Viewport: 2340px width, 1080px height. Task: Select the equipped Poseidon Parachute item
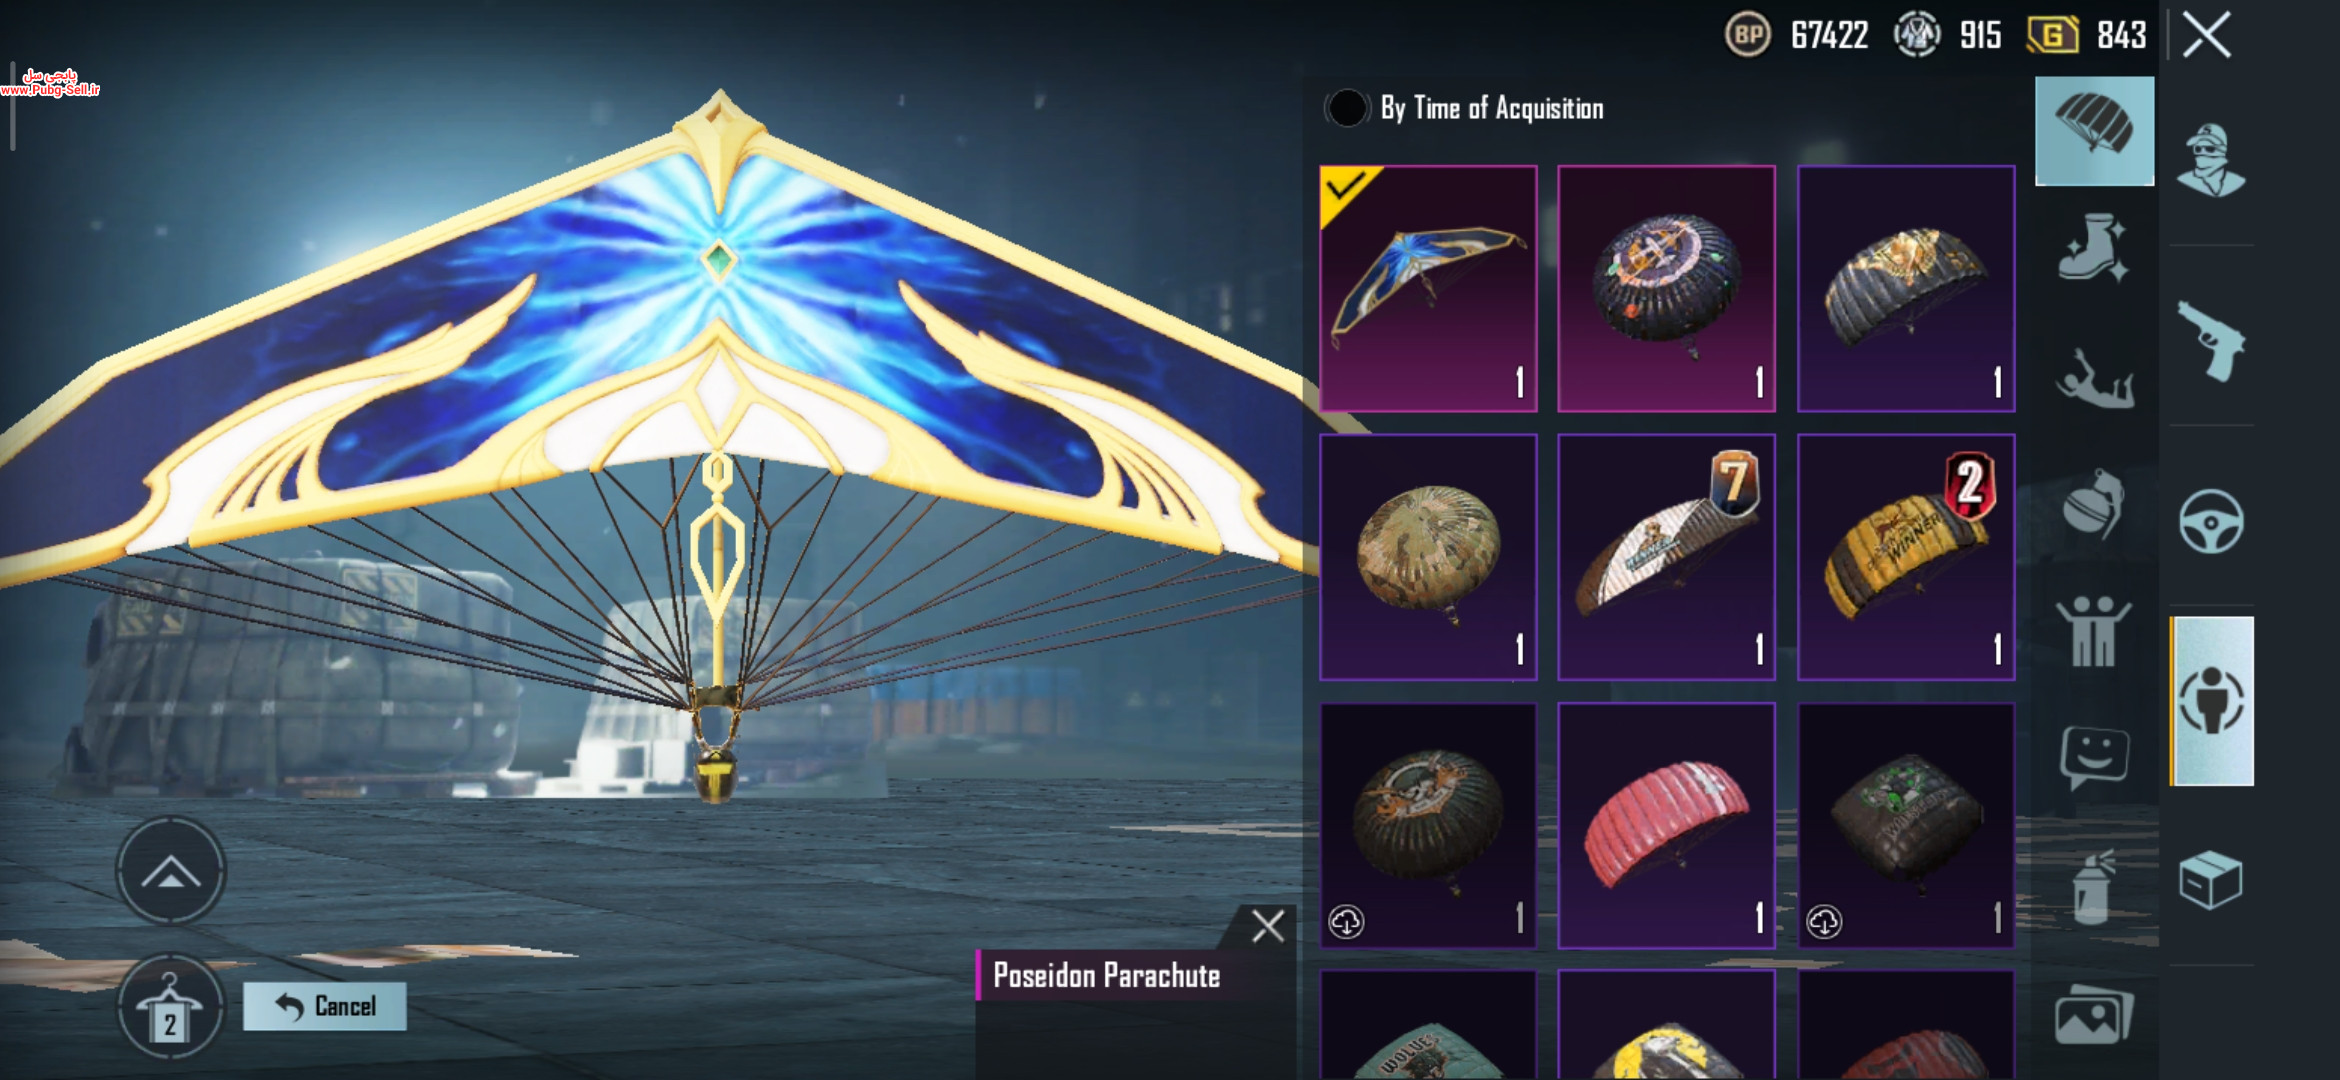(1428, 289)
